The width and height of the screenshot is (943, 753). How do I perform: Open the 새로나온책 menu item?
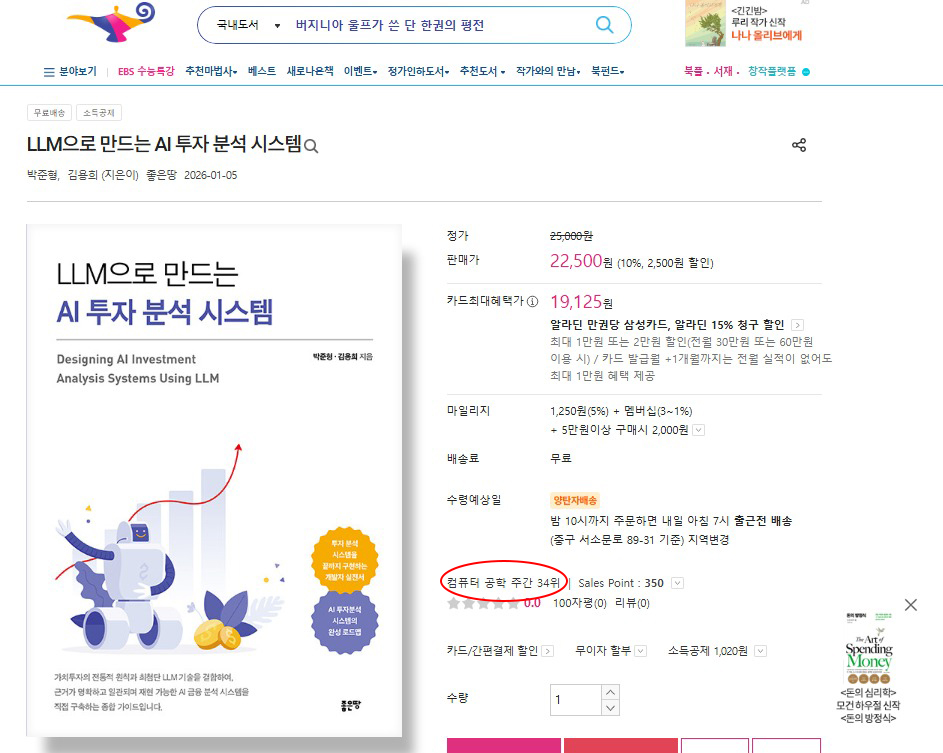(310, 71)
